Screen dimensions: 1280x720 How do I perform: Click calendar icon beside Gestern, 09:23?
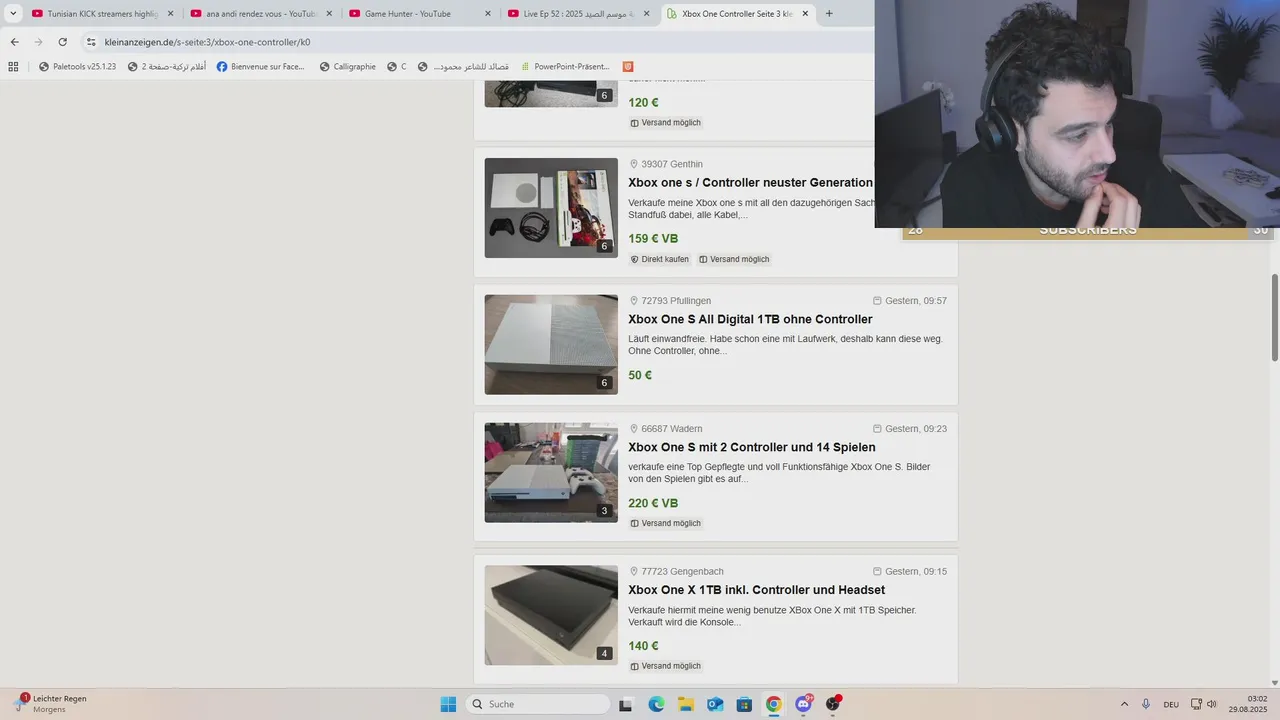click(877, 429)
